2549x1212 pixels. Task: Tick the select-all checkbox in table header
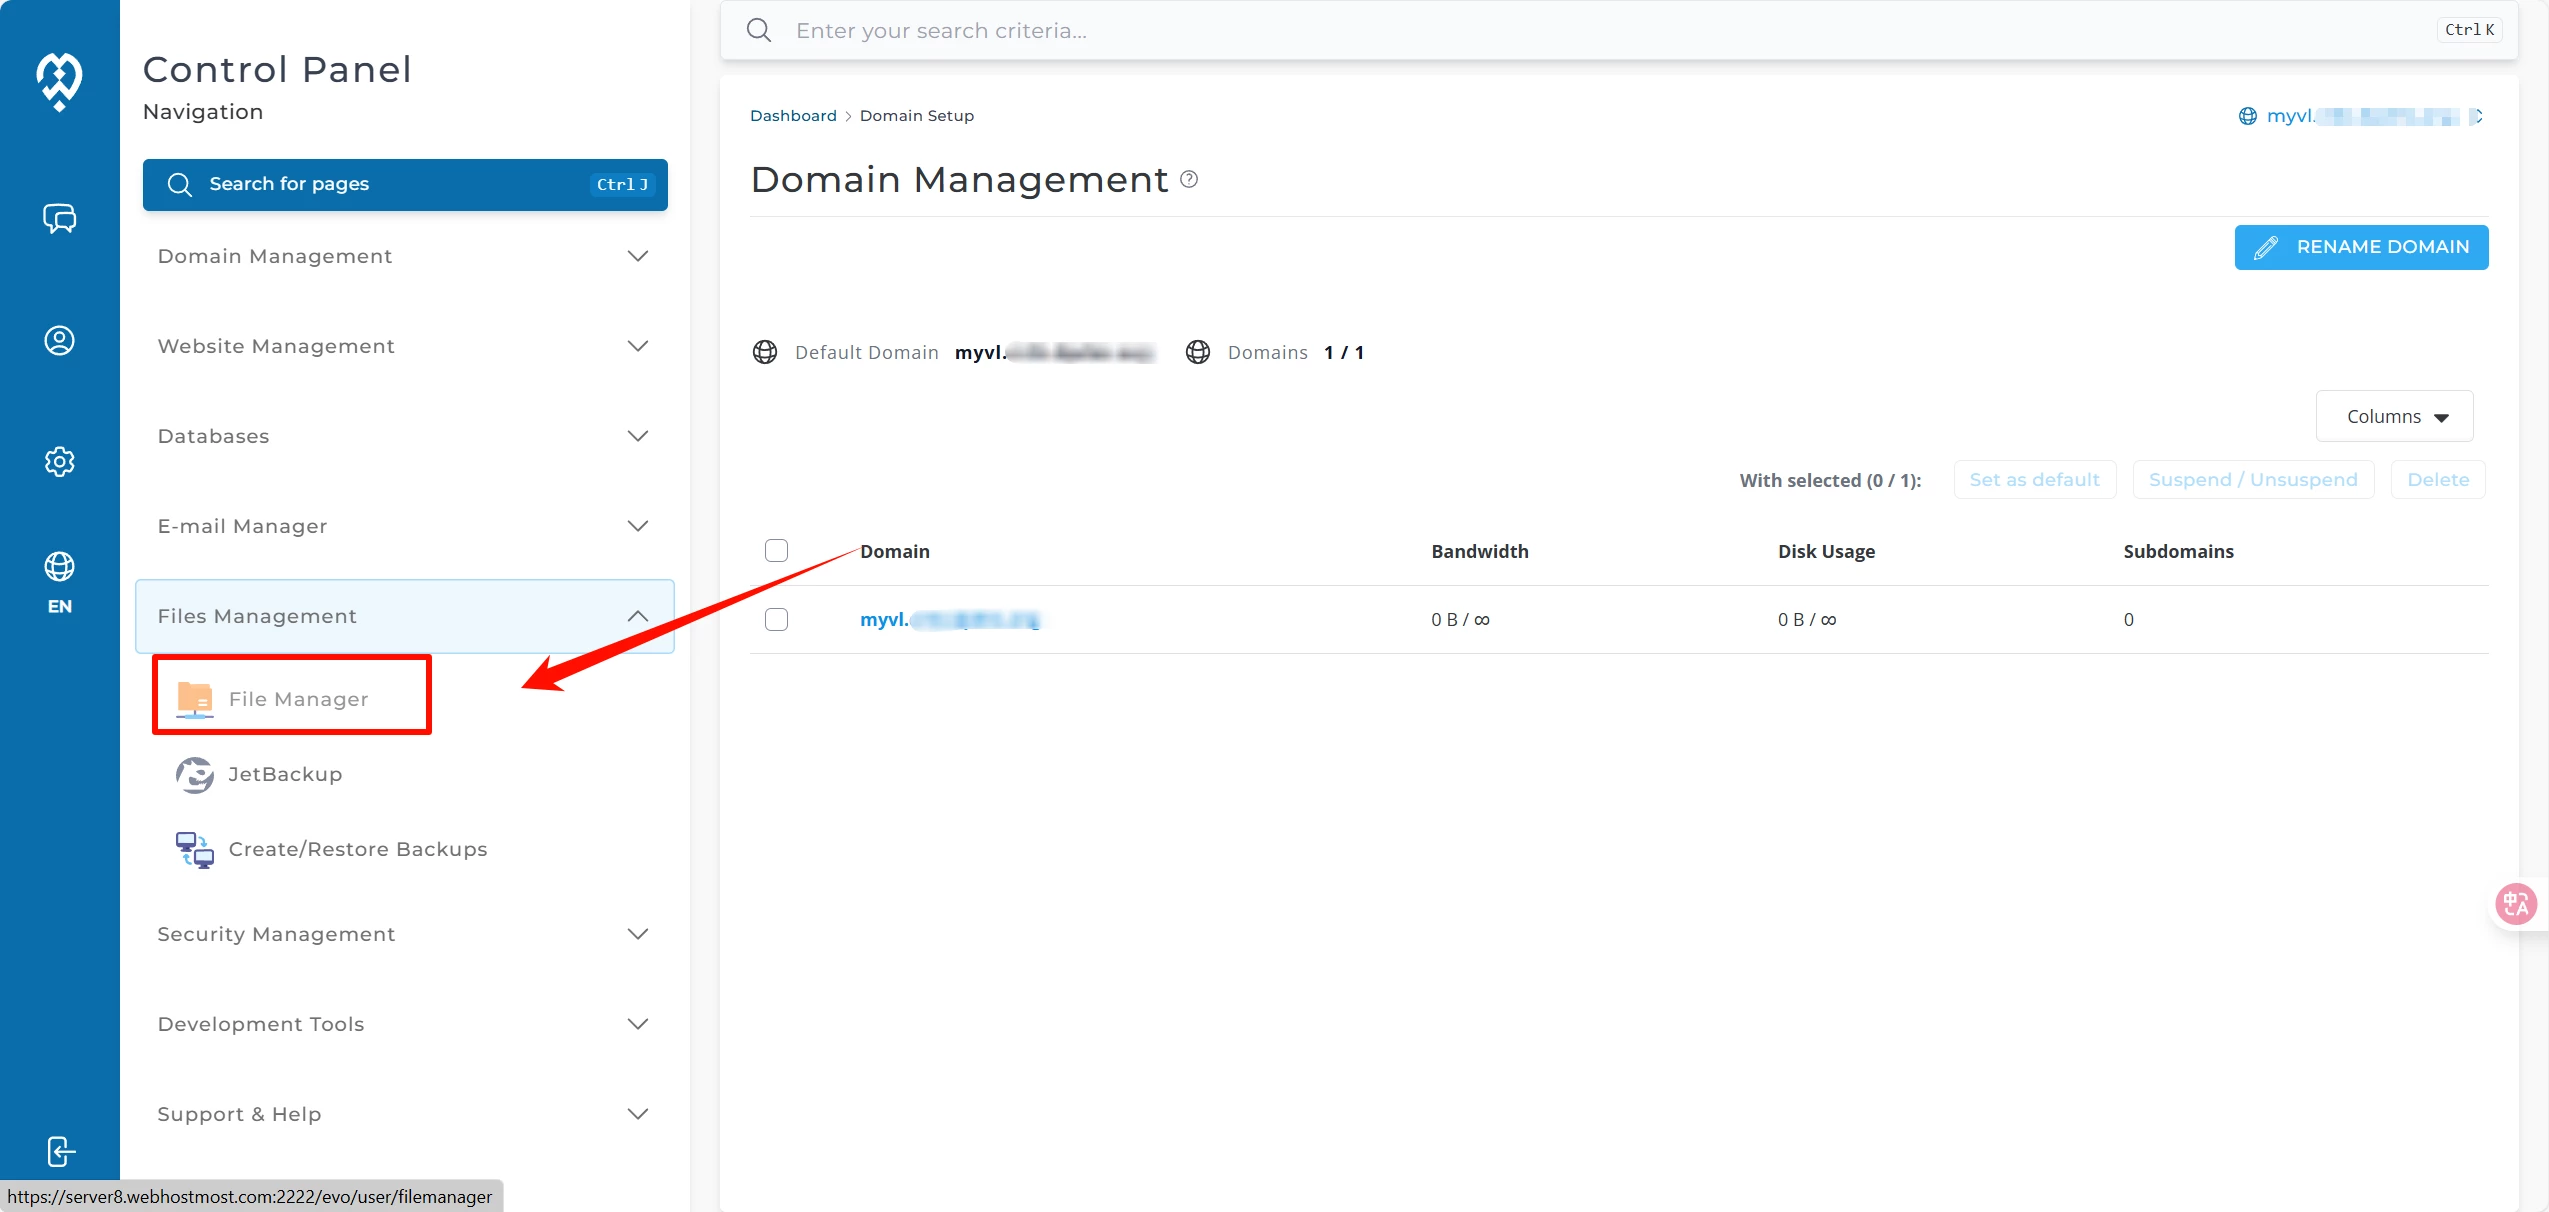(x=776, y=551)
